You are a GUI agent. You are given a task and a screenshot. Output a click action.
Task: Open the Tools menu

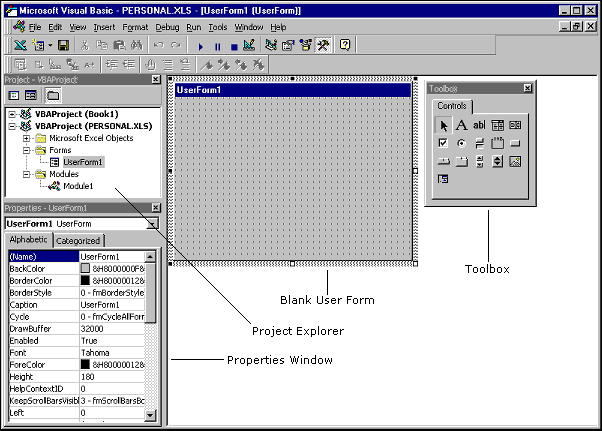(x=218, y=27)
